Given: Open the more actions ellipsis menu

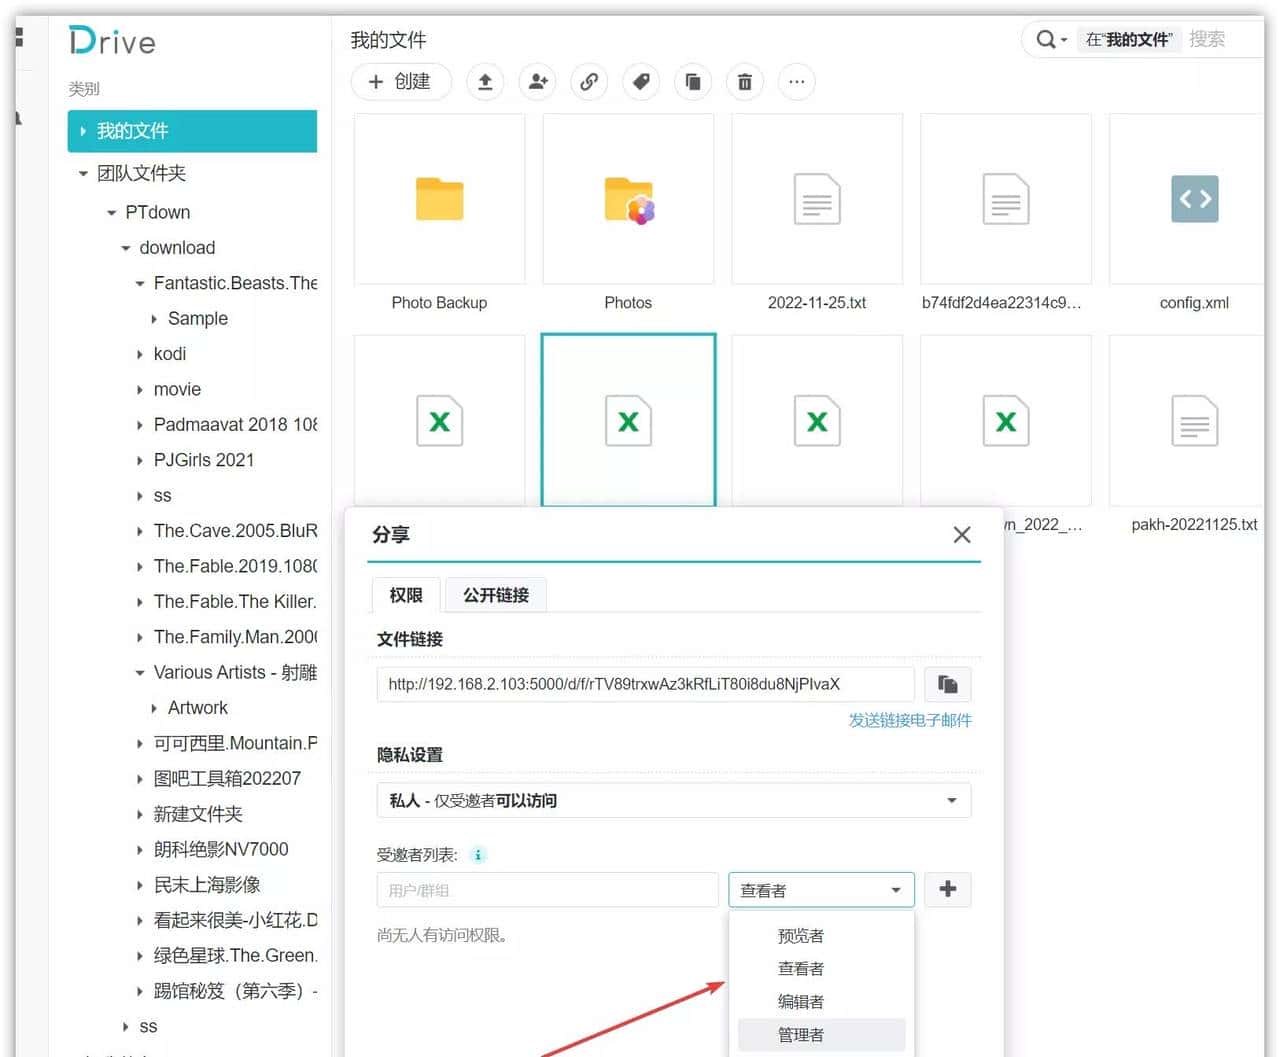Looking at the screenshot, I should [796, 82].
